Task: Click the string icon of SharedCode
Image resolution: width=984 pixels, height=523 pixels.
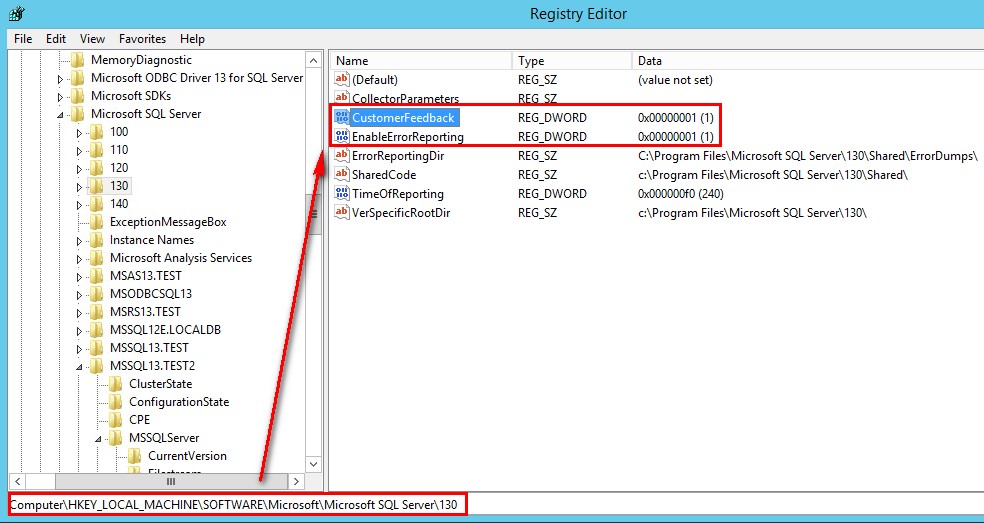Action: [341, 175]
